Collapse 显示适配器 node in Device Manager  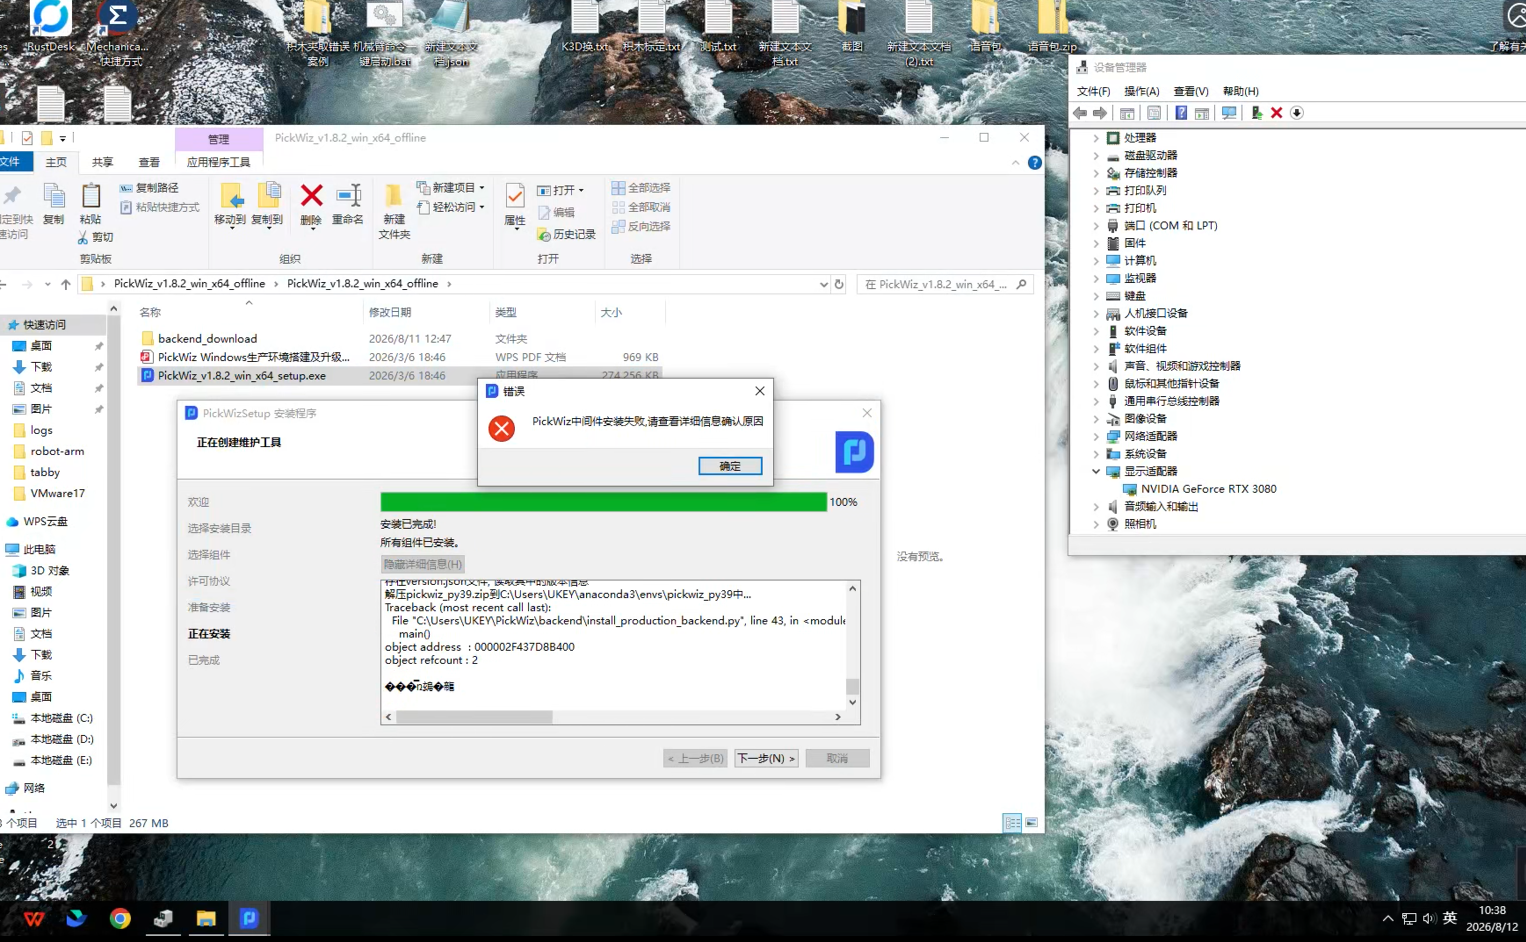[x=1096, y=471]
